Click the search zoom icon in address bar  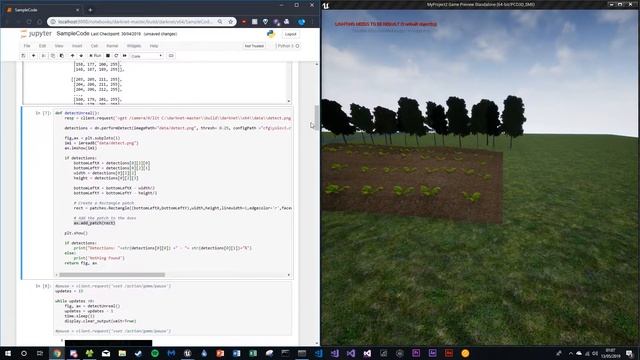coord(220,22)
